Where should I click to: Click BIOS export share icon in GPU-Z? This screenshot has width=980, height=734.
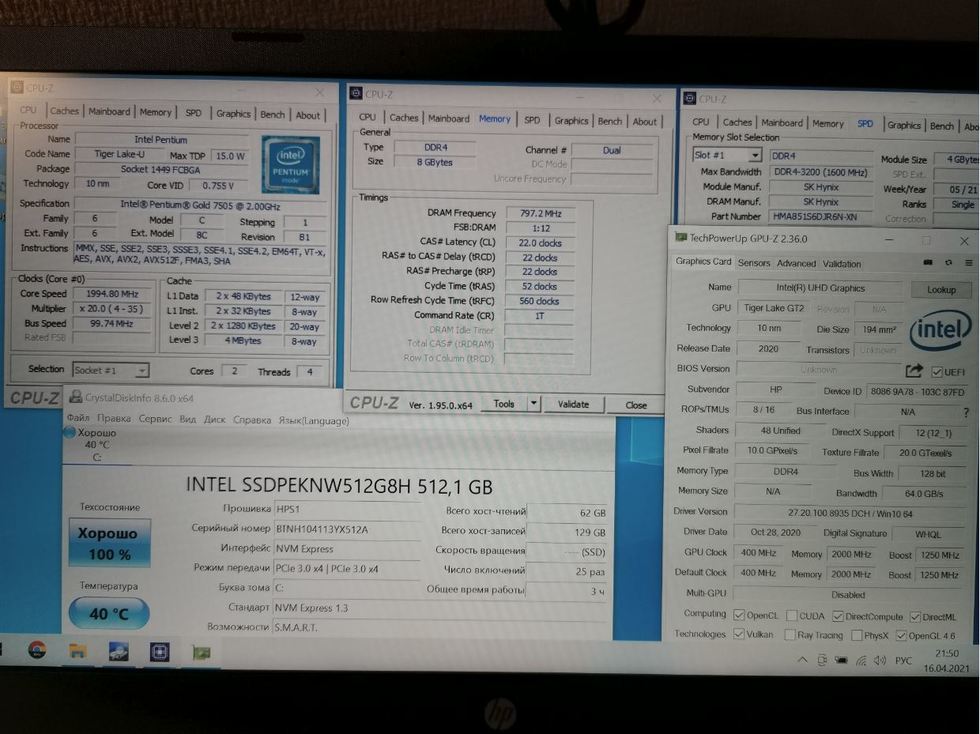914,370
